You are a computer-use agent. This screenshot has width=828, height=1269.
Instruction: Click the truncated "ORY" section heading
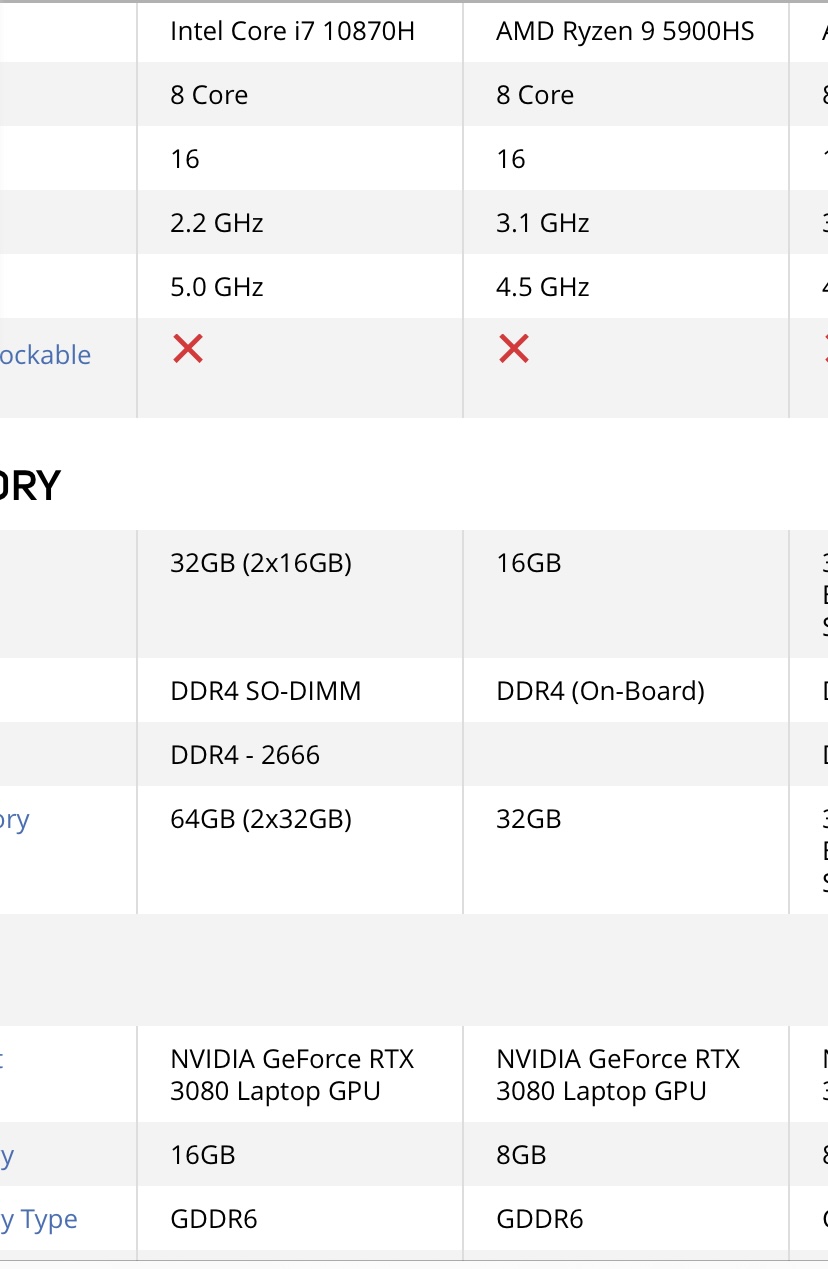coord(30,485)
